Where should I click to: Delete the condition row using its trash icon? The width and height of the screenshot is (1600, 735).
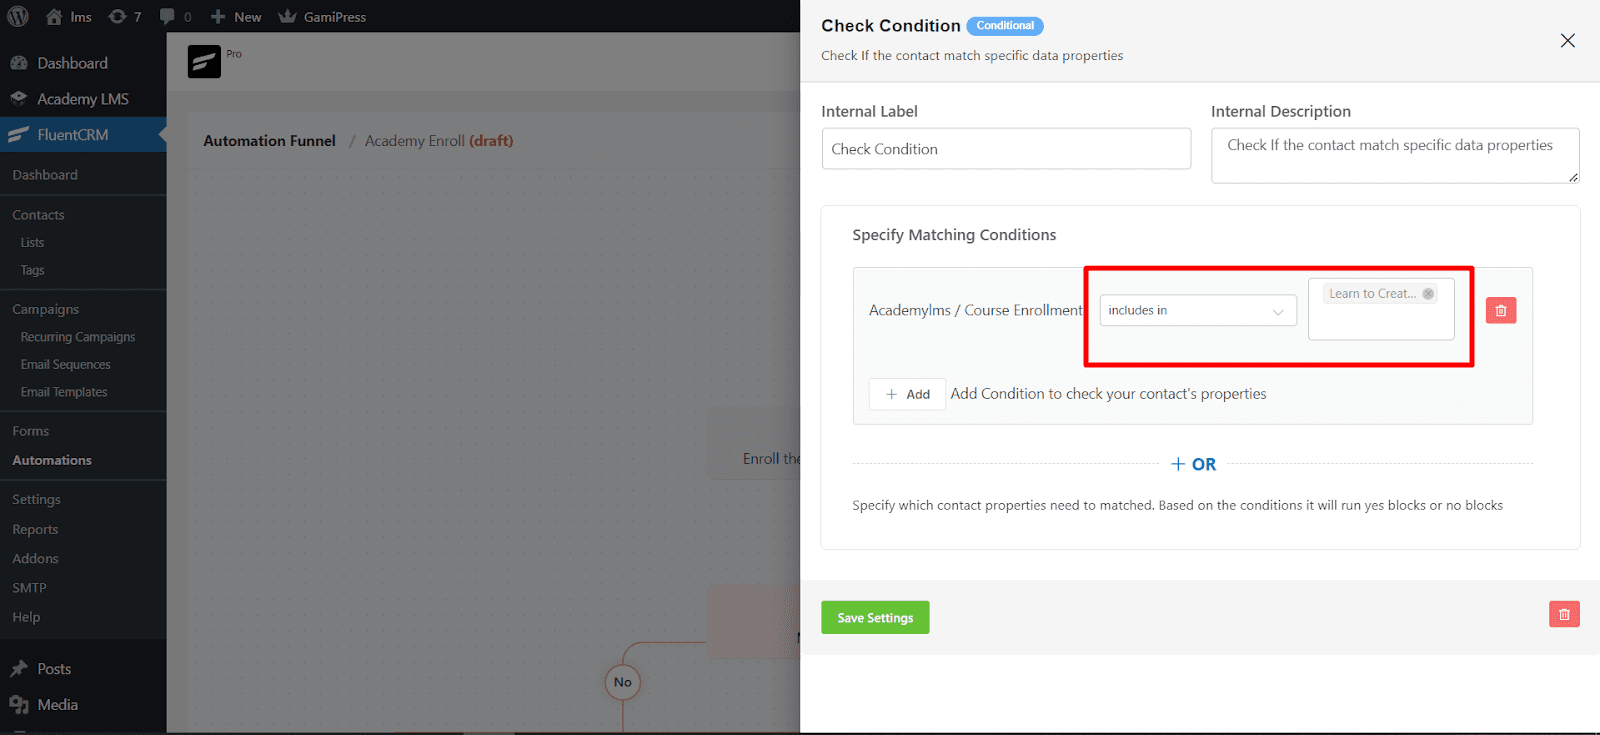[1500, 310]
